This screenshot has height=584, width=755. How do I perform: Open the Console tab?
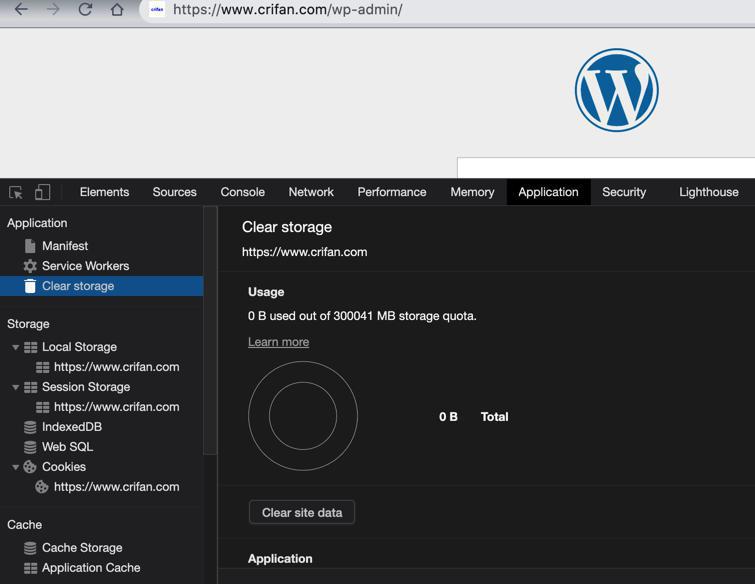point(243,192)
